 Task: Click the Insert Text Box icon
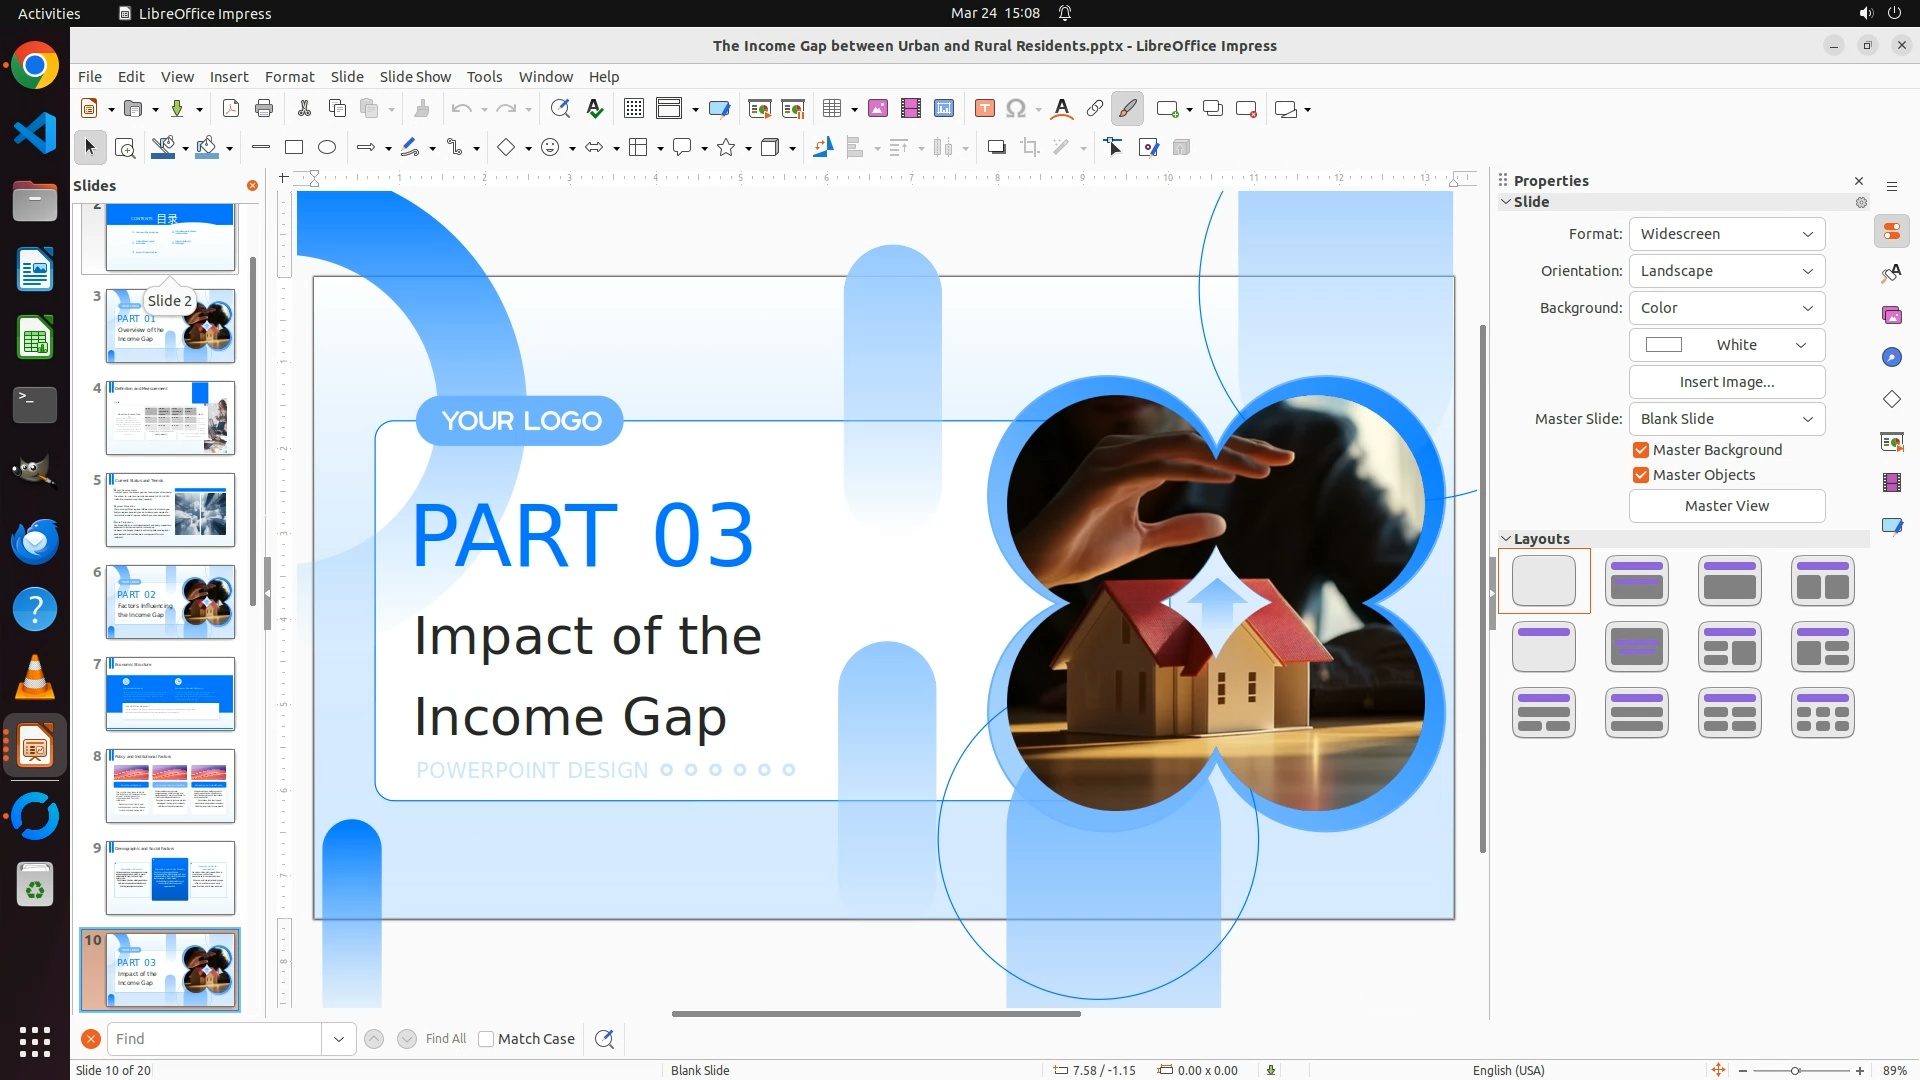coord(984,109)
